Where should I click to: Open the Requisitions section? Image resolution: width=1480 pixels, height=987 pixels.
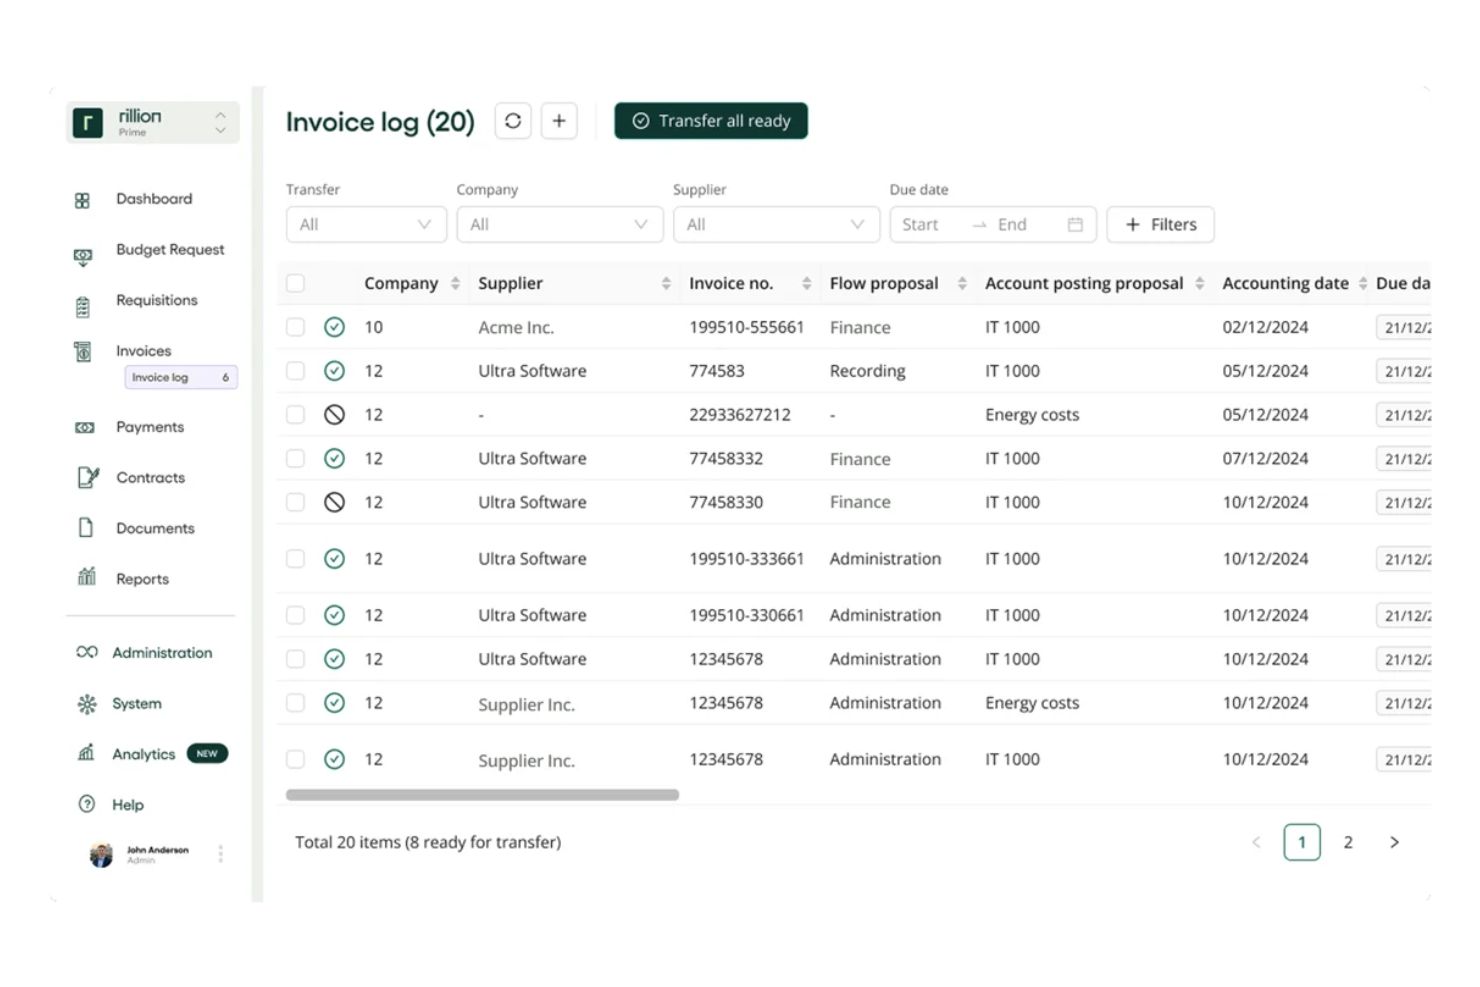[x=156, y=300]
